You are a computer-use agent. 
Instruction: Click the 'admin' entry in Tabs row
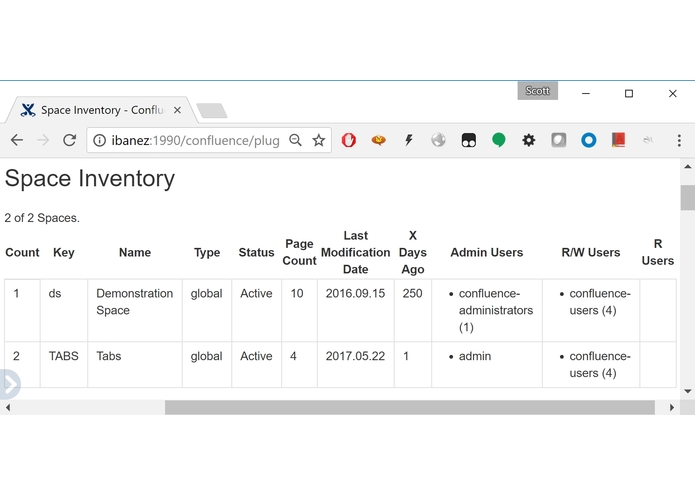click(x=475, y=356)
